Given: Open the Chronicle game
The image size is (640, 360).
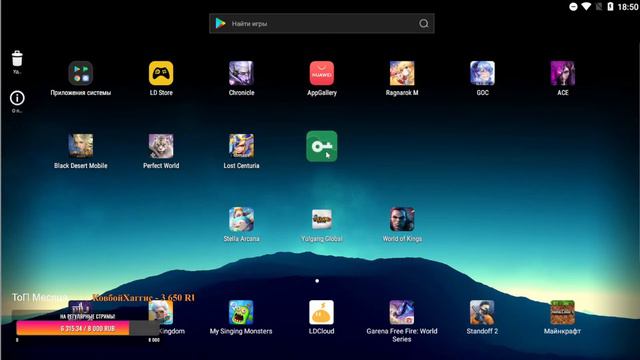Looking at the screenshot, I should [241, 73].
